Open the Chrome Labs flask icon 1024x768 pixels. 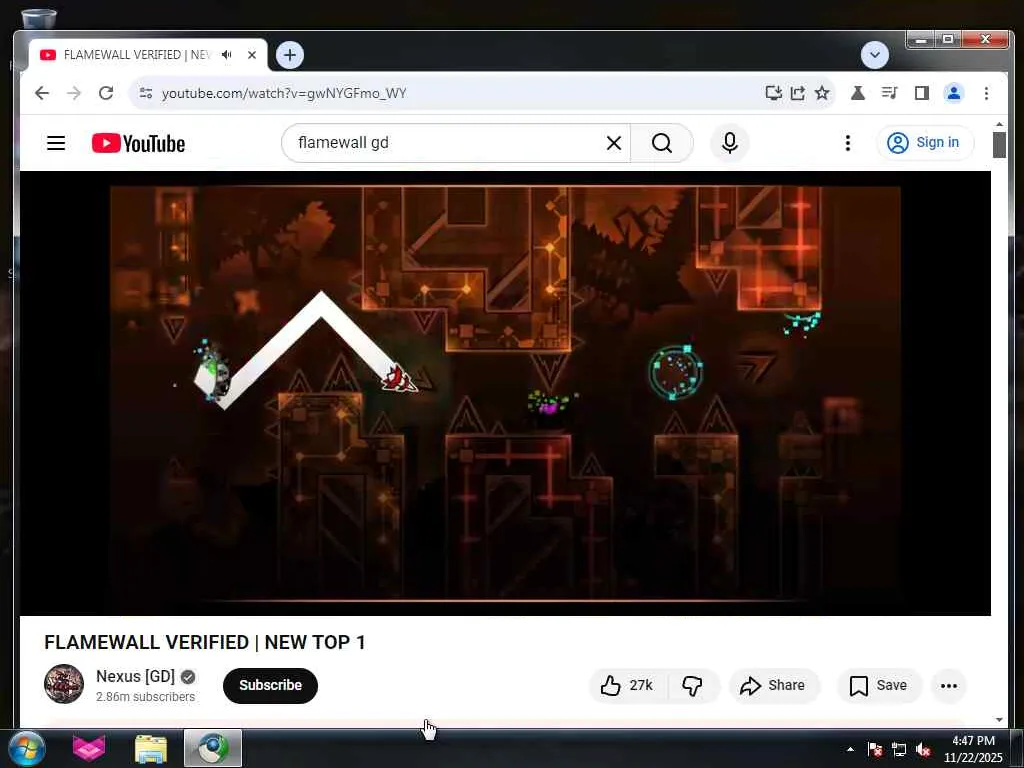click(x=858, y=93)
